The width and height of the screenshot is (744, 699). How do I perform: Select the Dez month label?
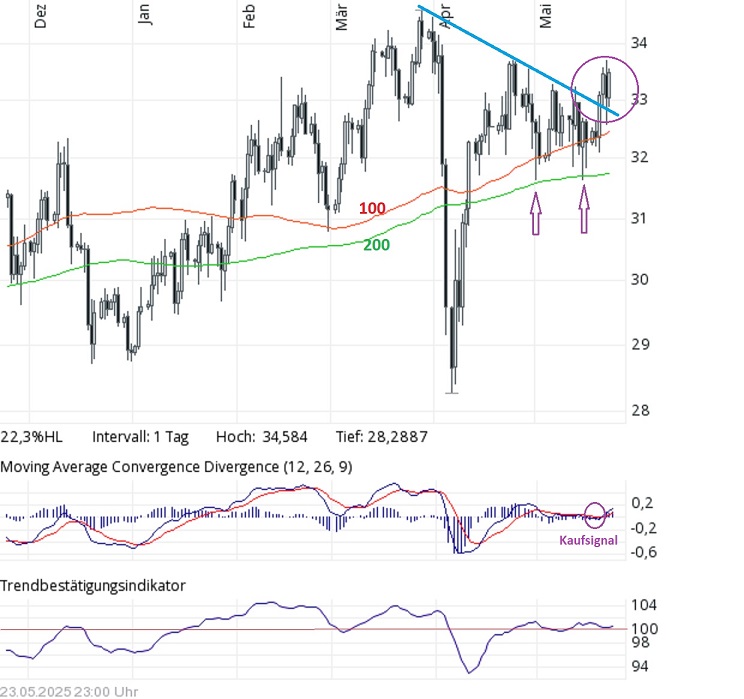[x=40, y=17]
